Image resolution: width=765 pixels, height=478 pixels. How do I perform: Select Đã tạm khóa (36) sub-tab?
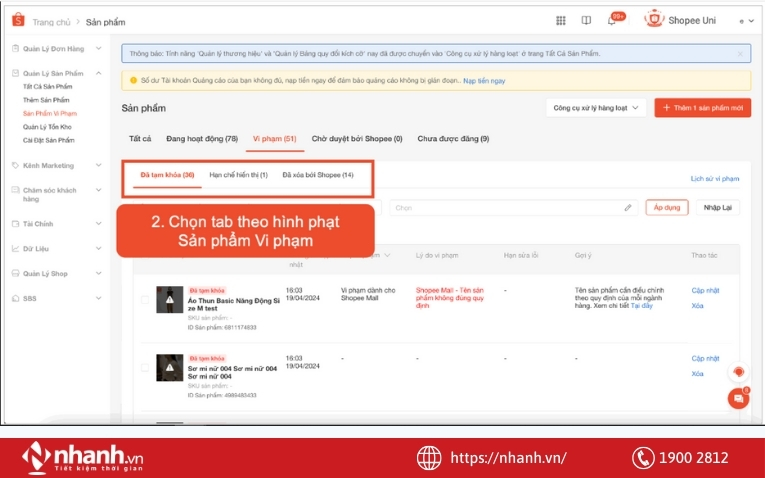(x=167, y=175)
